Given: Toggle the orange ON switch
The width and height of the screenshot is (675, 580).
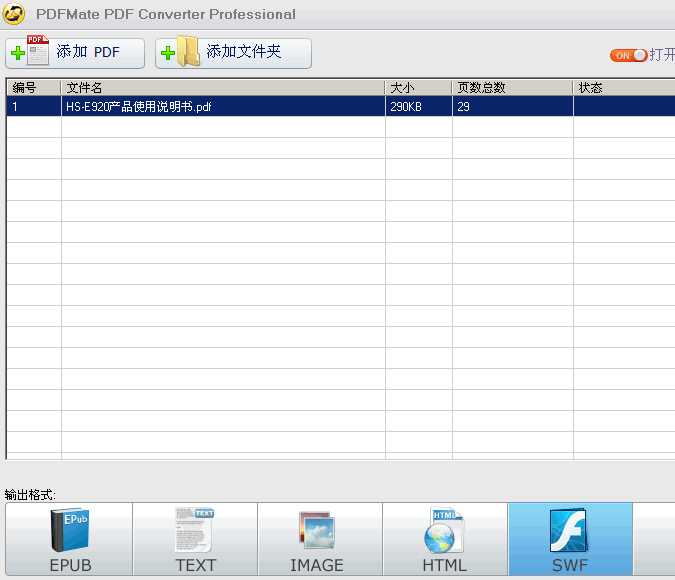Looking at the screenshot, I should [x=628, y=55].
